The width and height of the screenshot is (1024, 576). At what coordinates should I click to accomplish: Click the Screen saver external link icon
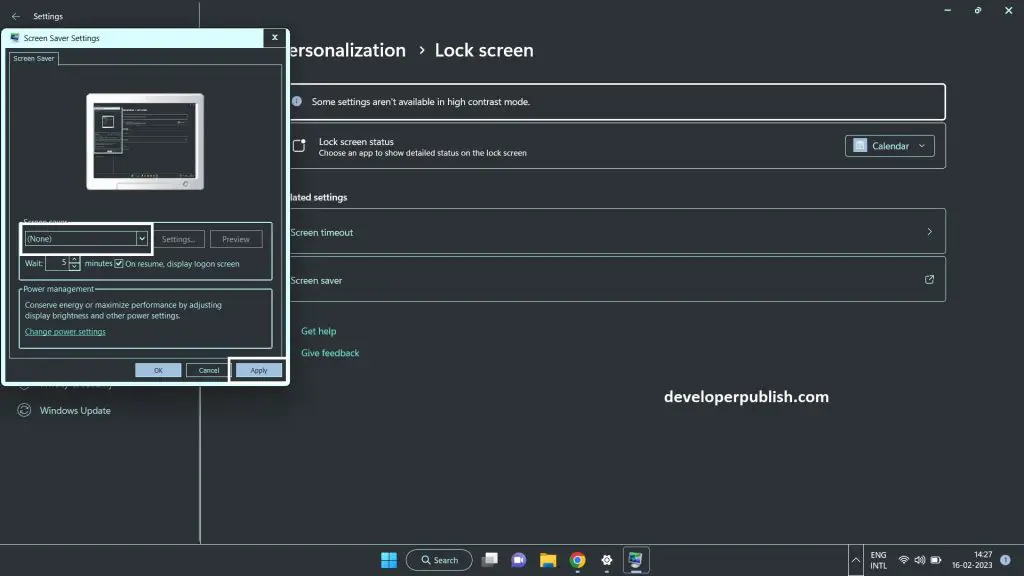(929, 280)
